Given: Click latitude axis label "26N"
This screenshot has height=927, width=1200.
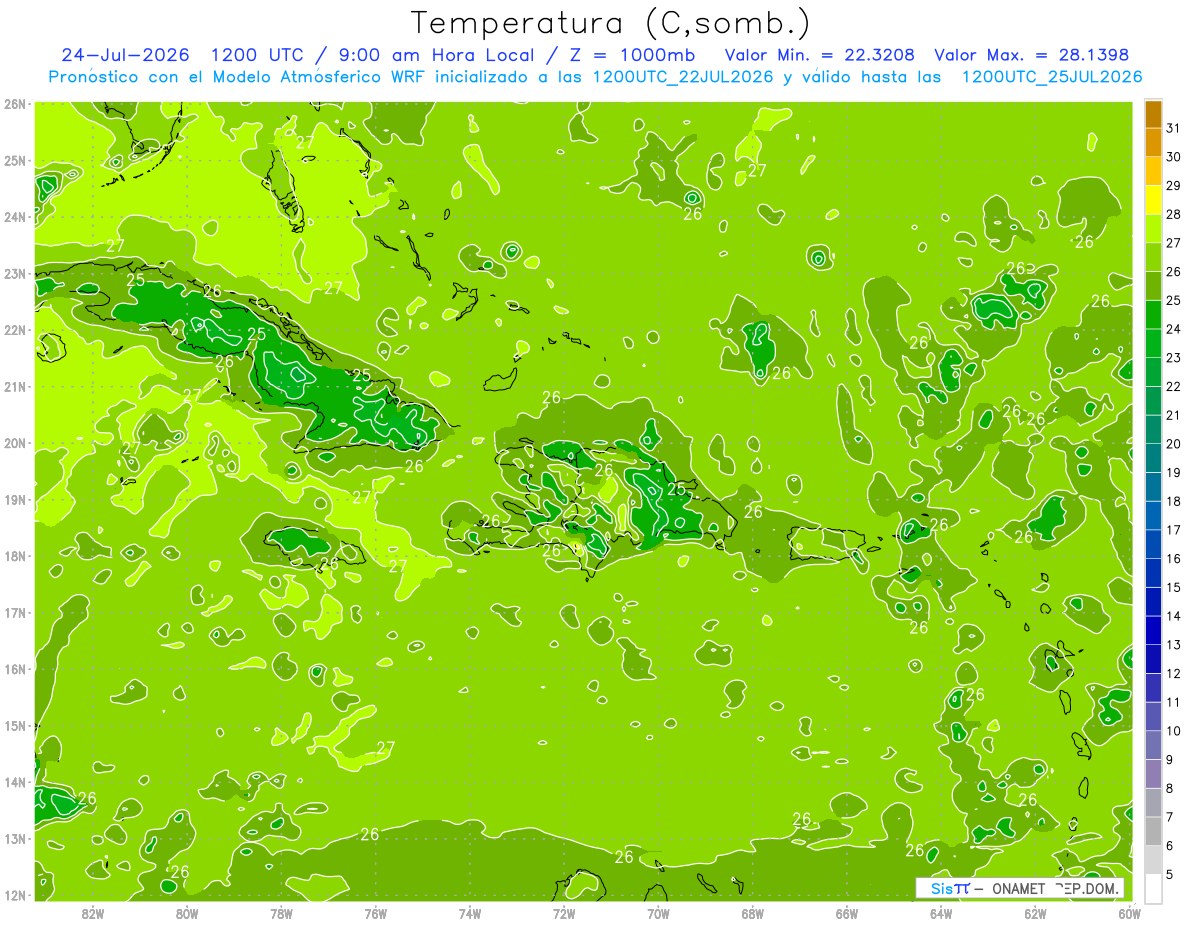Looking at the screenshot, I should tap(16, 104).
